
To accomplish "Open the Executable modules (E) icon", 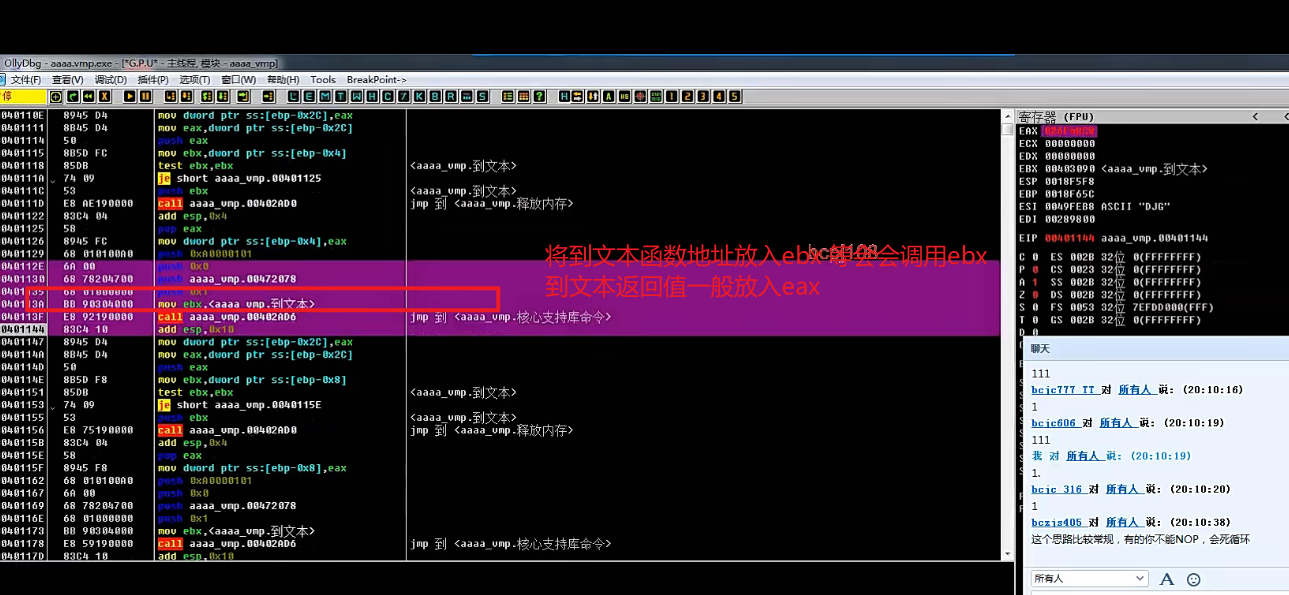I will 309,97.
